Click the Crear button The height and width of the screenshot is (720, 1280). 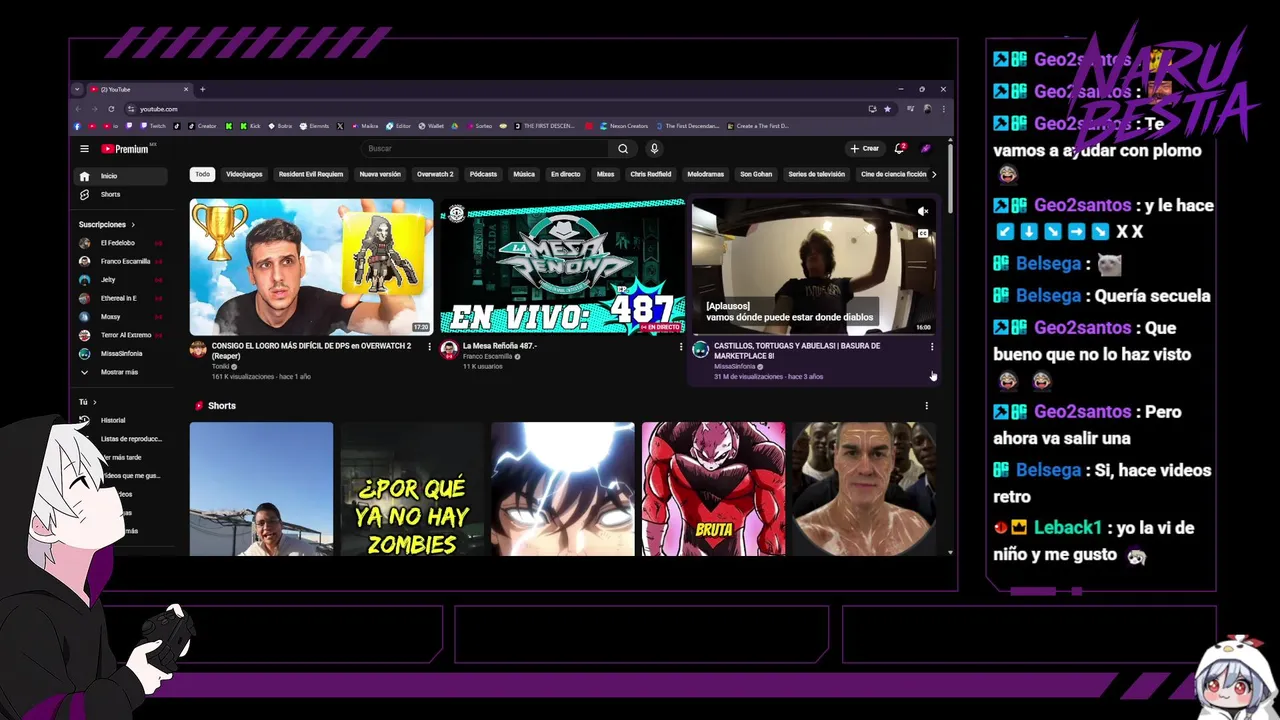pos(864,149)
